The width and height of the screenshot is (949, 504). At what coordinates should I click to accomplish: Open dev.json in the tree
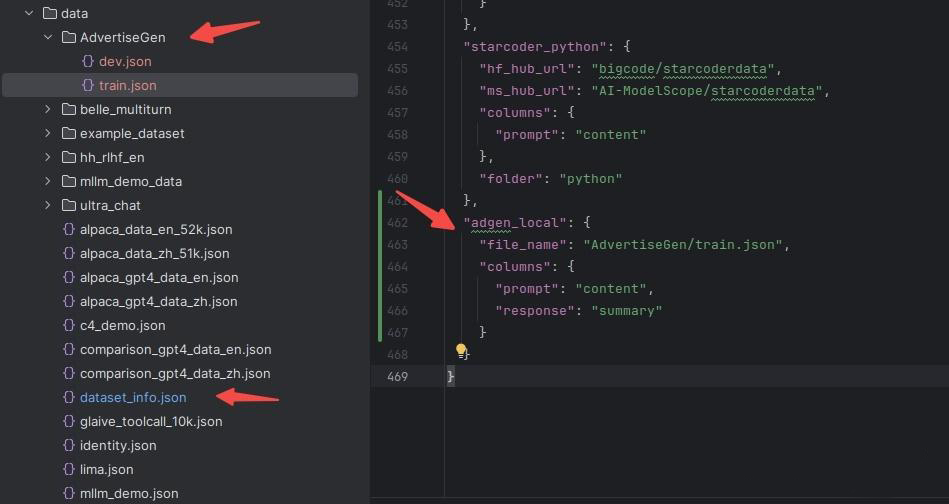click(x=125, y=61)
